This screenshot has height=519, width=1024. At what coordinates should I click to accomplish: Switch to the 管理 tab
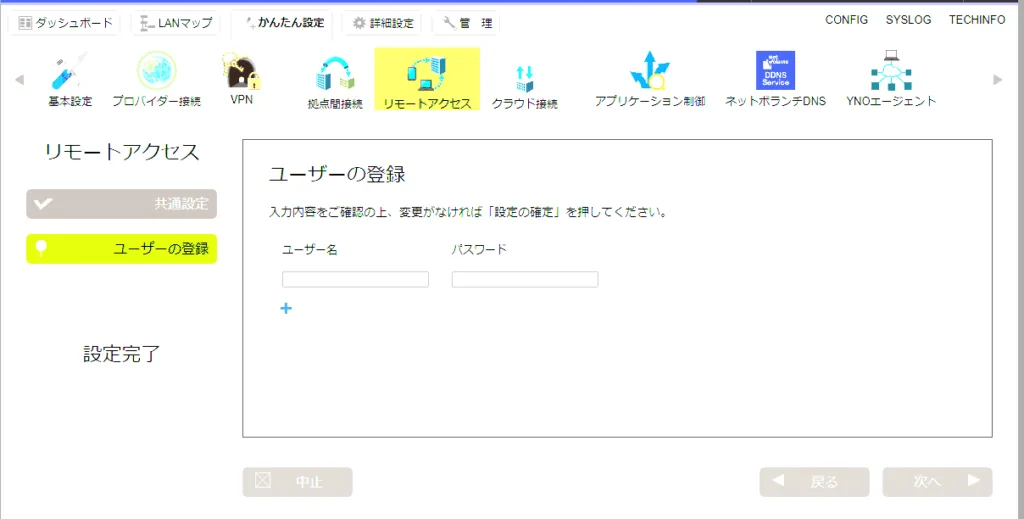coord(467,23)
